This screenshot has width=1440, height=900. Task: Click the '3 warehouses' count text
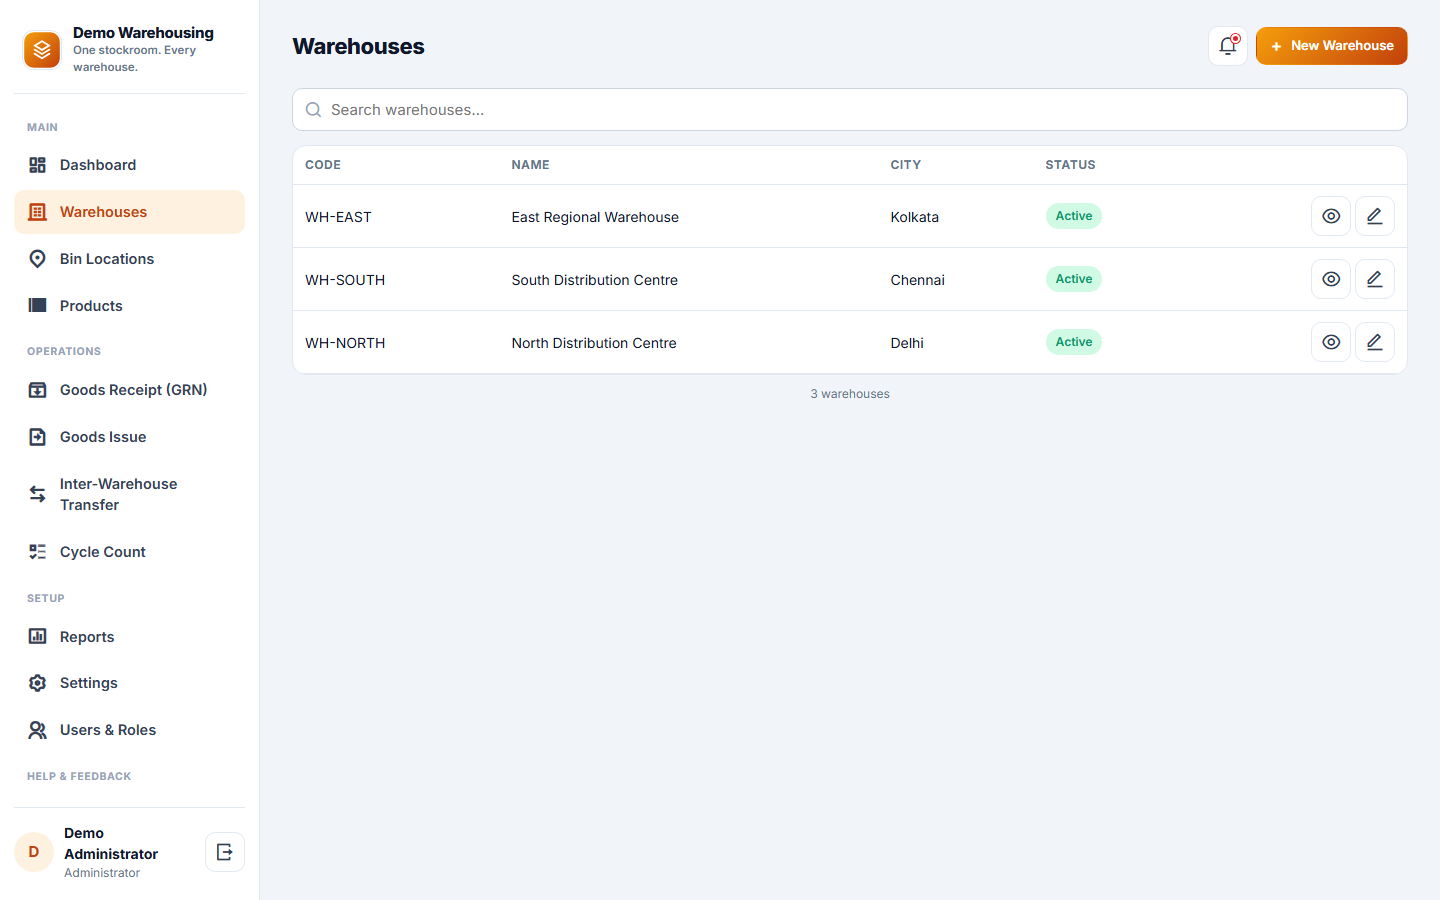[x=850, y=394]
